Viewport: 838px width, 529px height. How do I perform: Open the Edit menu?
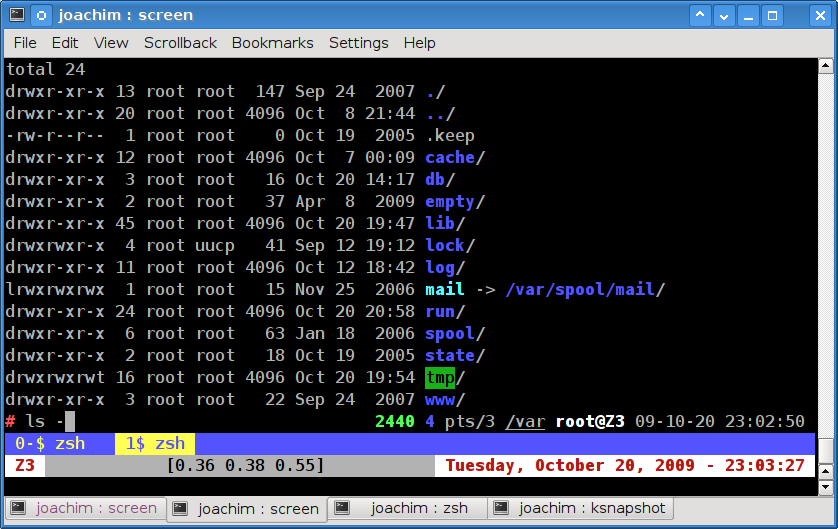pos(65,43)
